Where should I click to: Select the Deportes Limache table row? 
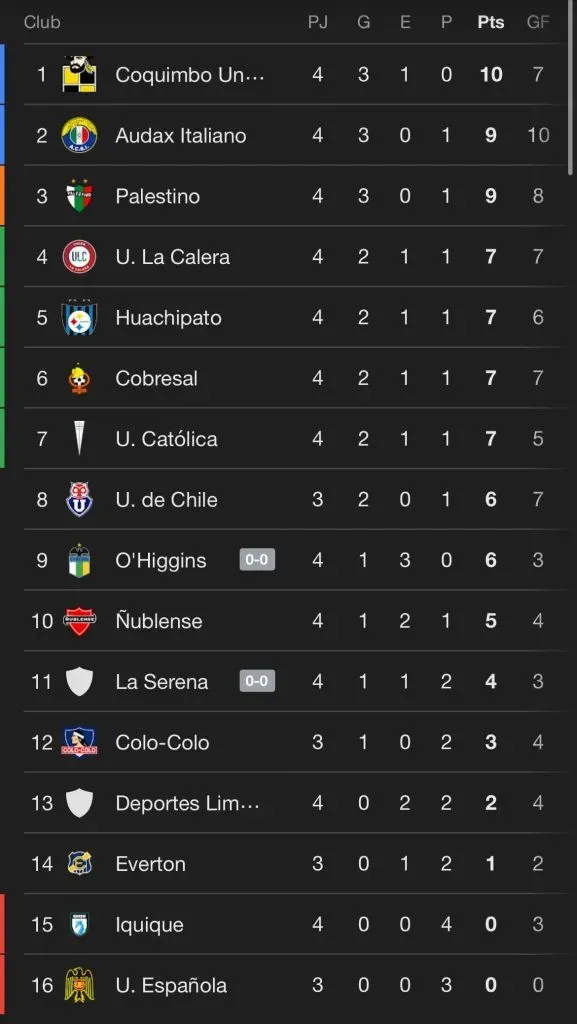(294, 803)
